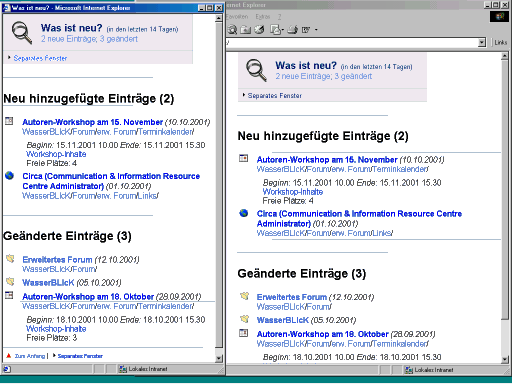Viewport: 512px width, 384px height.
Task: Click calendar icon beside Autoren-Workshop am 18. Oktober in right window
Action: coord(244,333)
